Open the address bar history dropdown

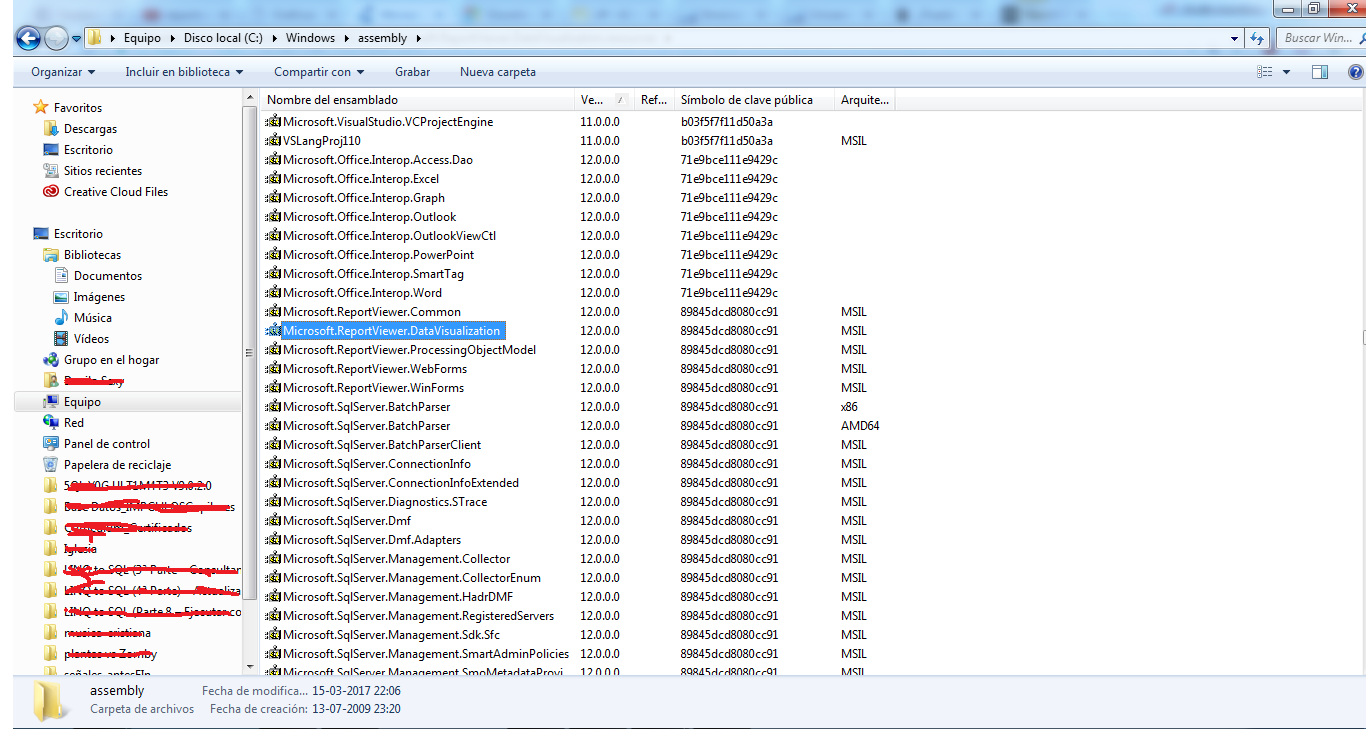coord(1235,38)
